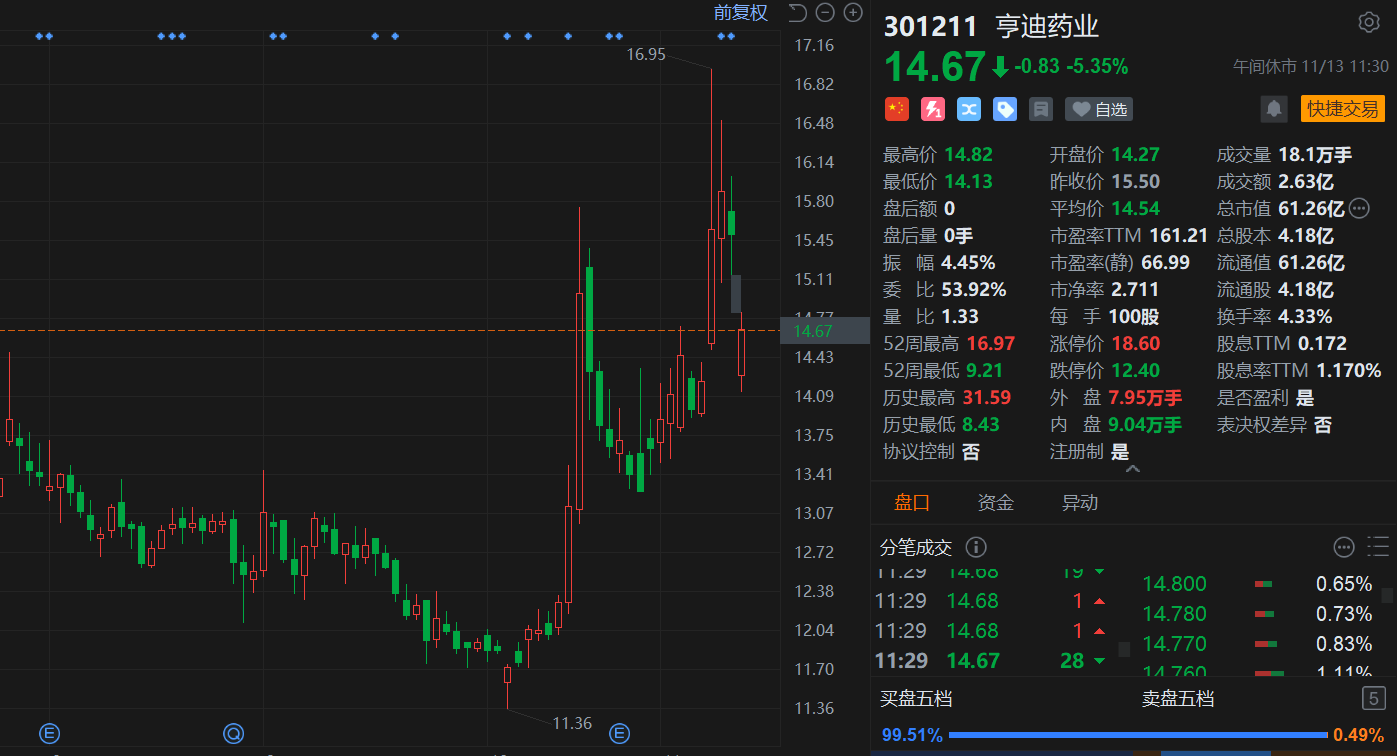Image resolution: width=1397 pixels, height=756 pixels.
Task: Click the 涨停价 value 18.60
Action: [1136, 343]
